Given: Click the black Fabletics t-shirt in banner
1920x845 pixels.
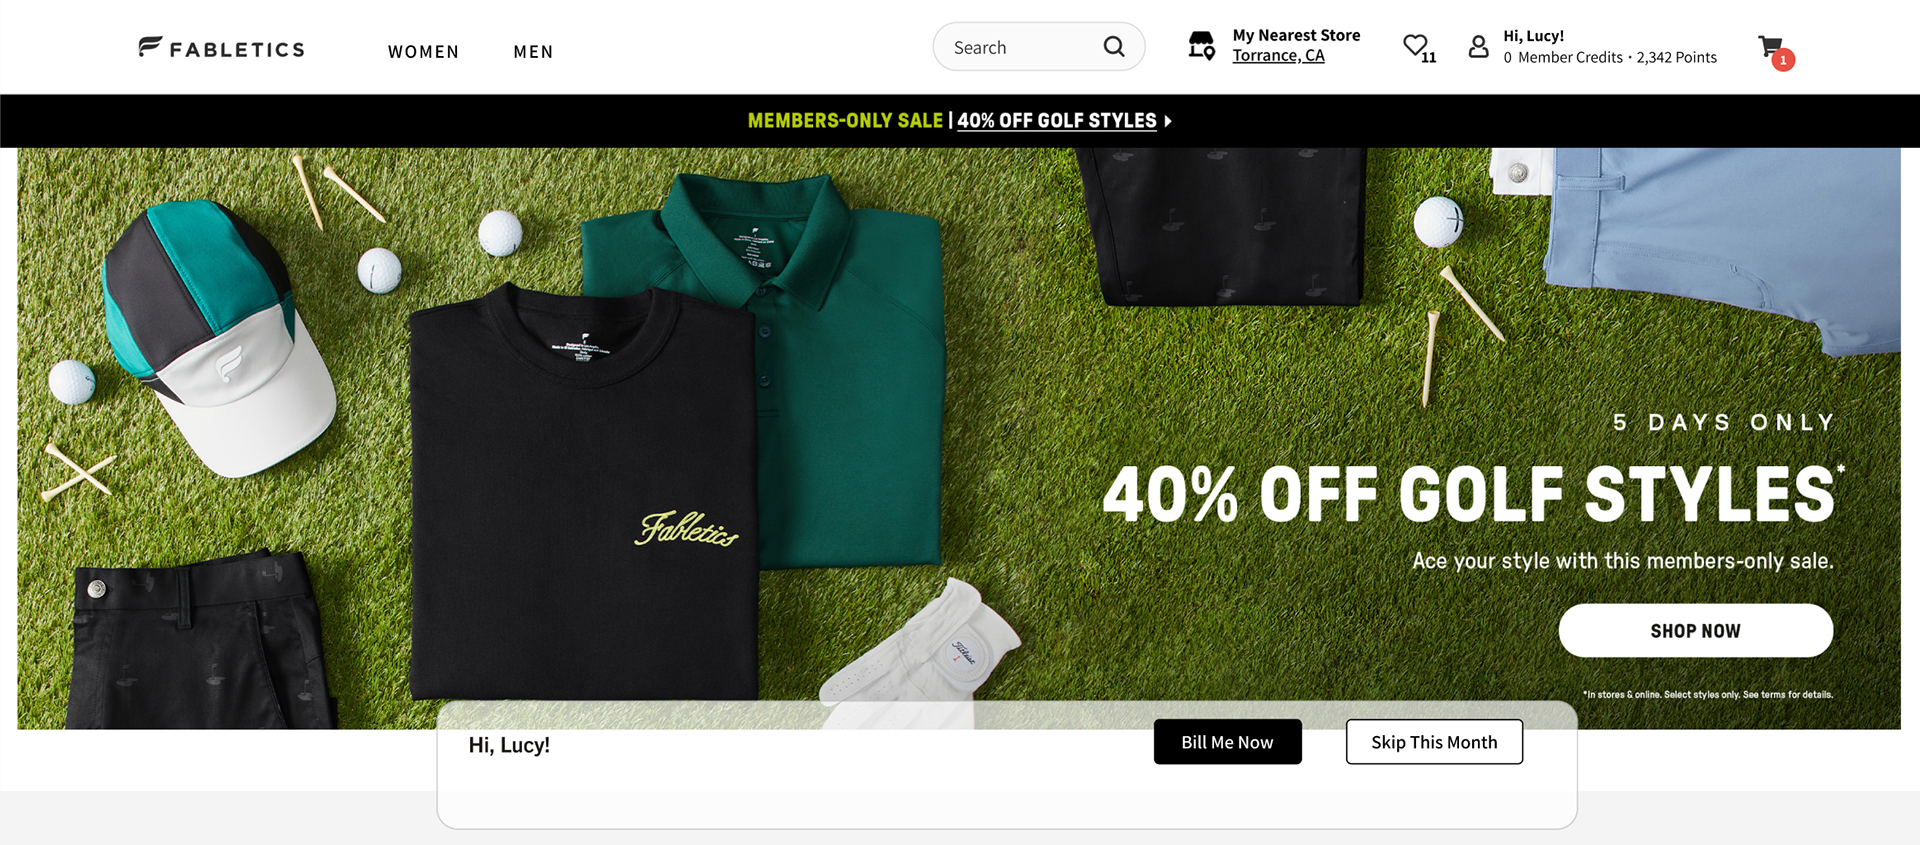Looking at the screenshot, I should (583, 495).
